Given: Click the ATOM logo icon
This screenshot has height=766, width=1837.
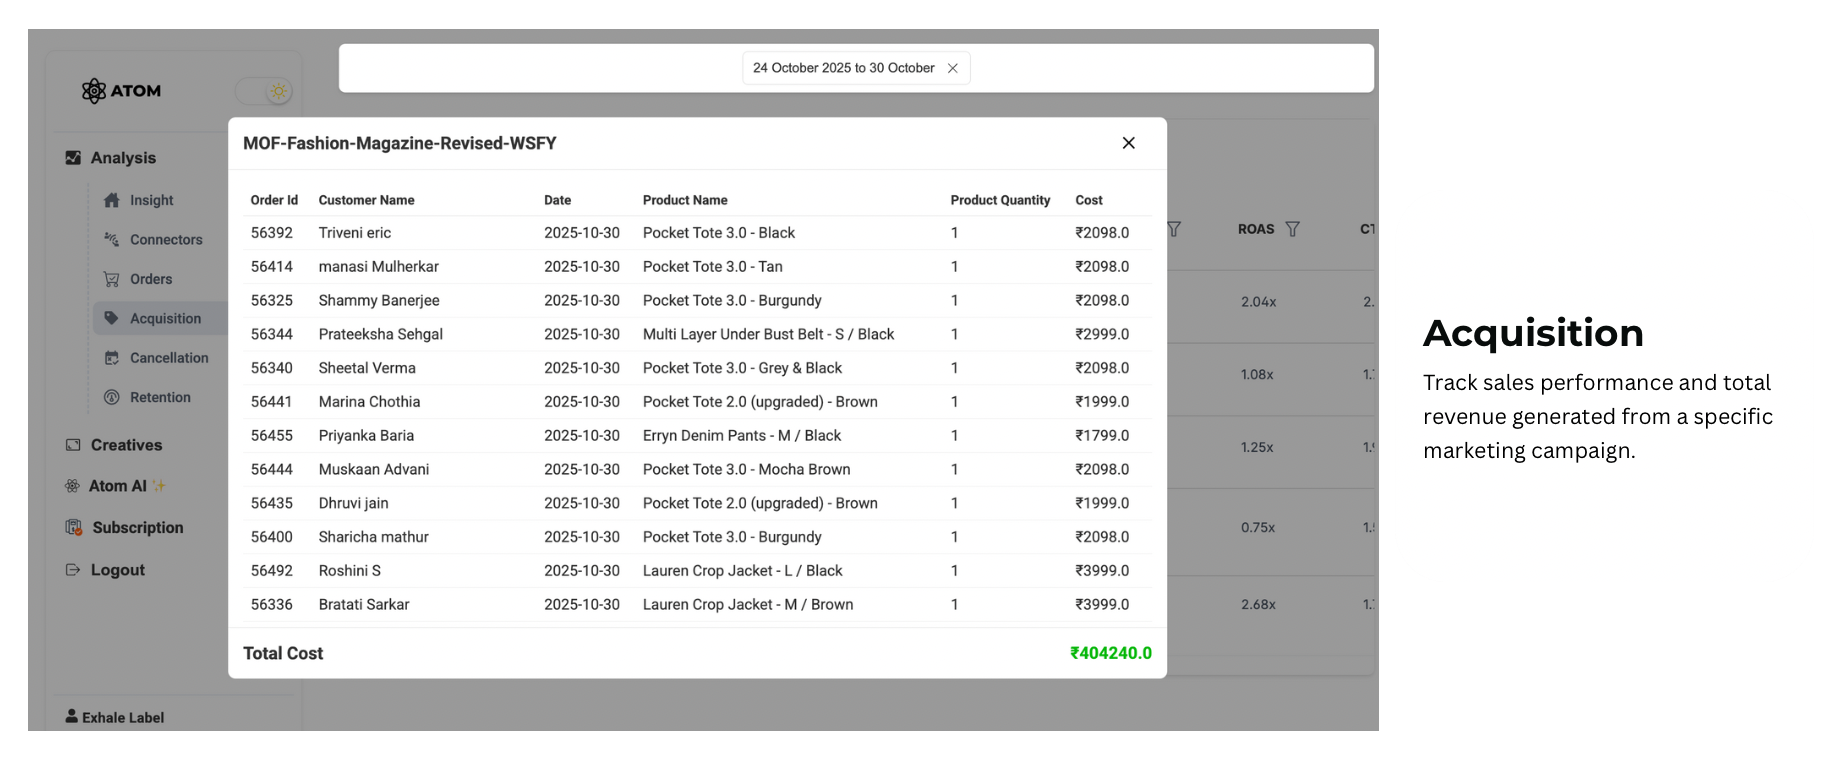Looking at the screenshot, I should pos(94,91).
